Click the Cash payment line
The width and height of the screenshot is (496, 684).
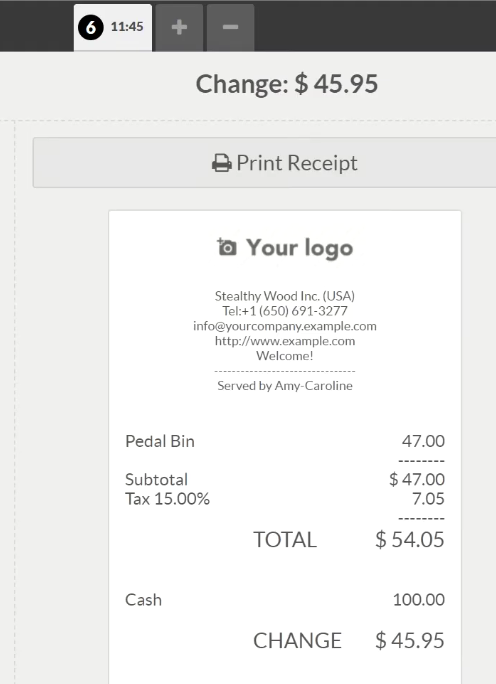(285, 600)
